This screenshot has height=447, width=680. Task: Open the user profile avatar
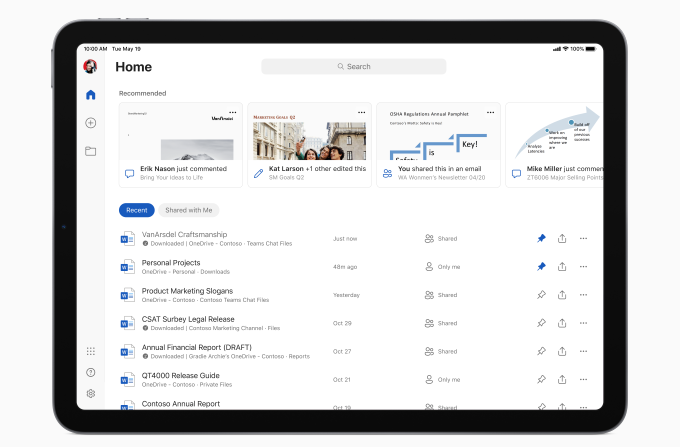click(x=90, y=66)
